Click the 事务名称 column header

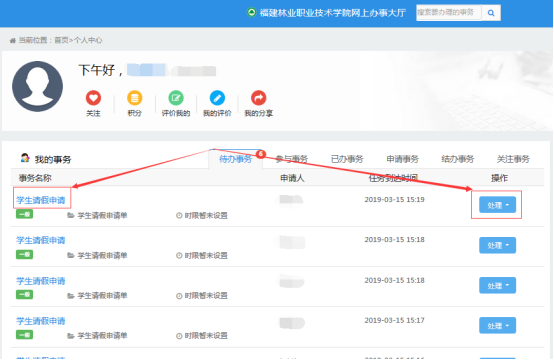point(35,178)
